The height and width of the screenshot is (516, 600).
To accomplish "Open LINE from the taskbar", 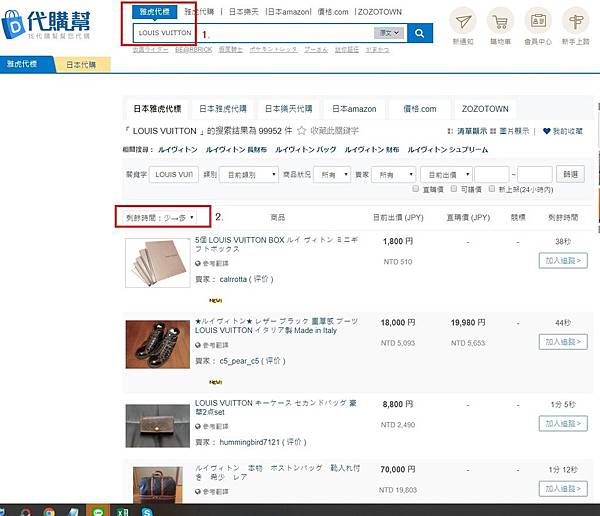I will click(98, 511).
